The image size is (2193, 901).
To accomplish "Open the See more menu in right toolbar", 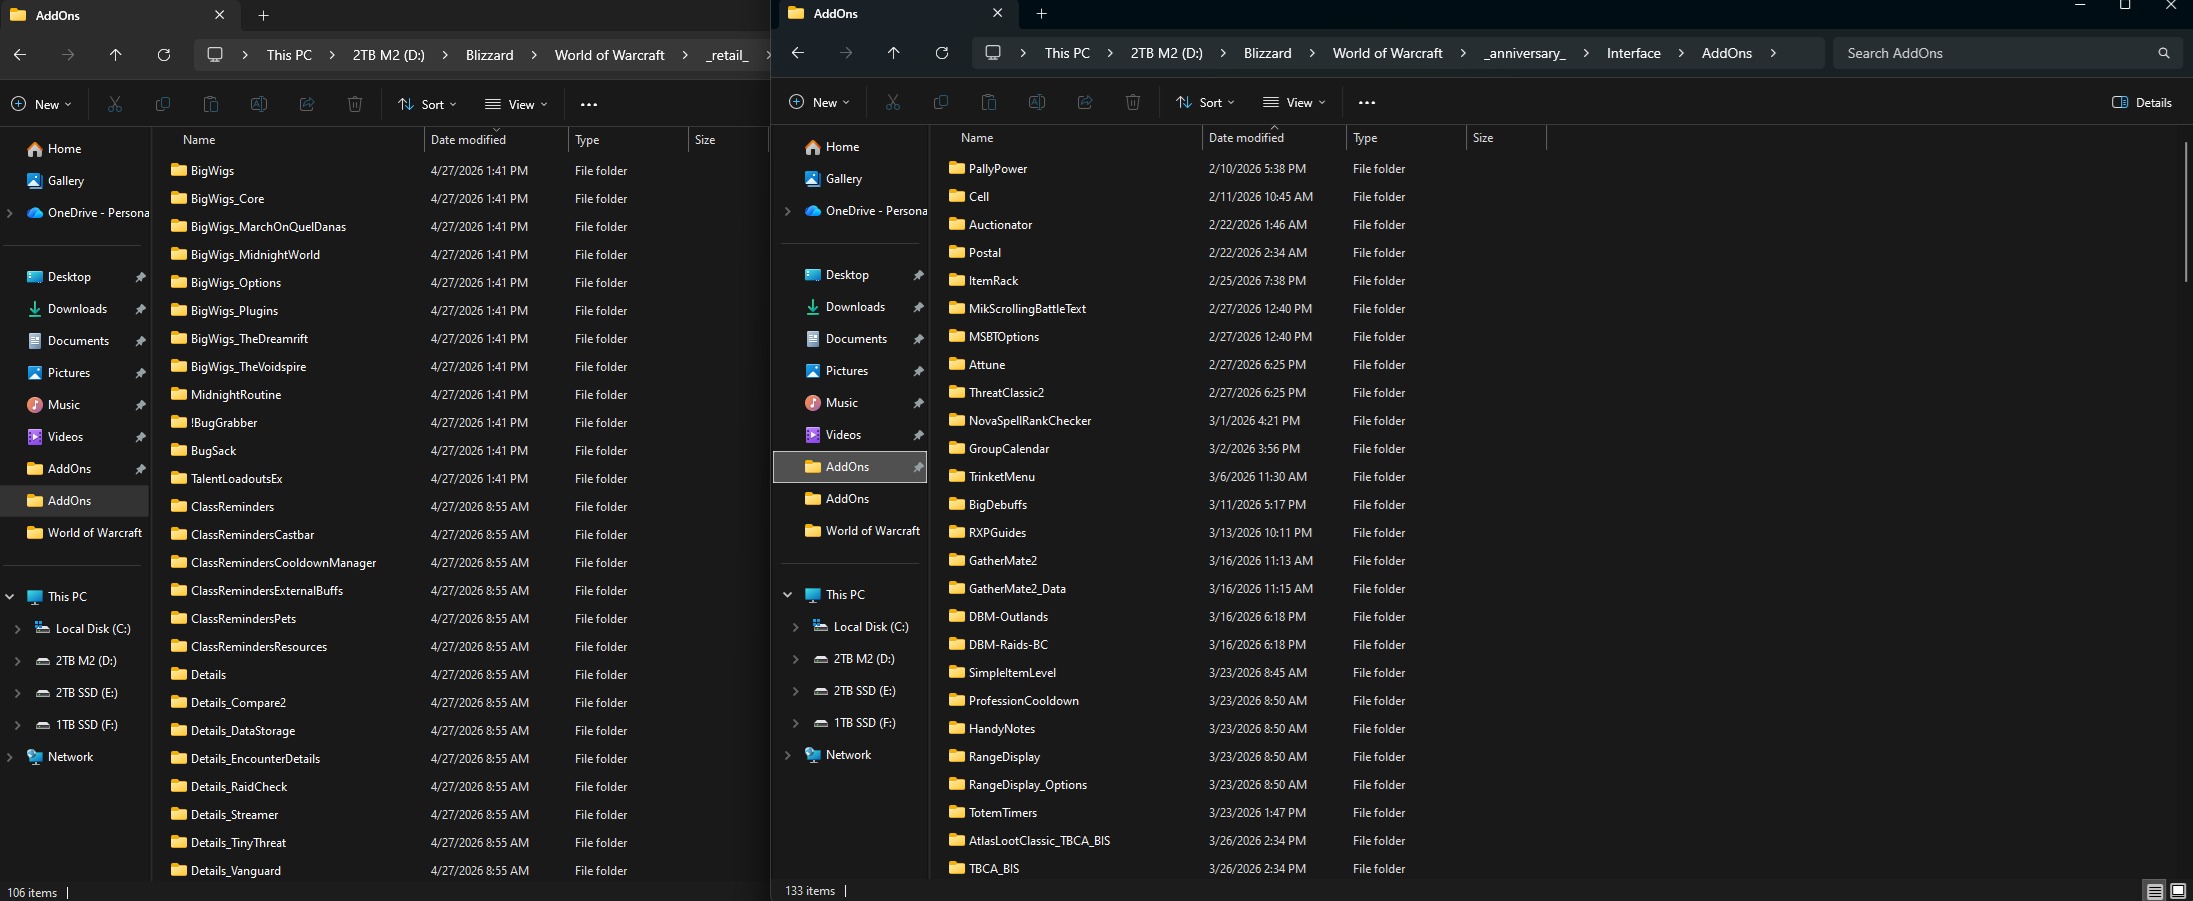I will click(x=1366, y=102).
